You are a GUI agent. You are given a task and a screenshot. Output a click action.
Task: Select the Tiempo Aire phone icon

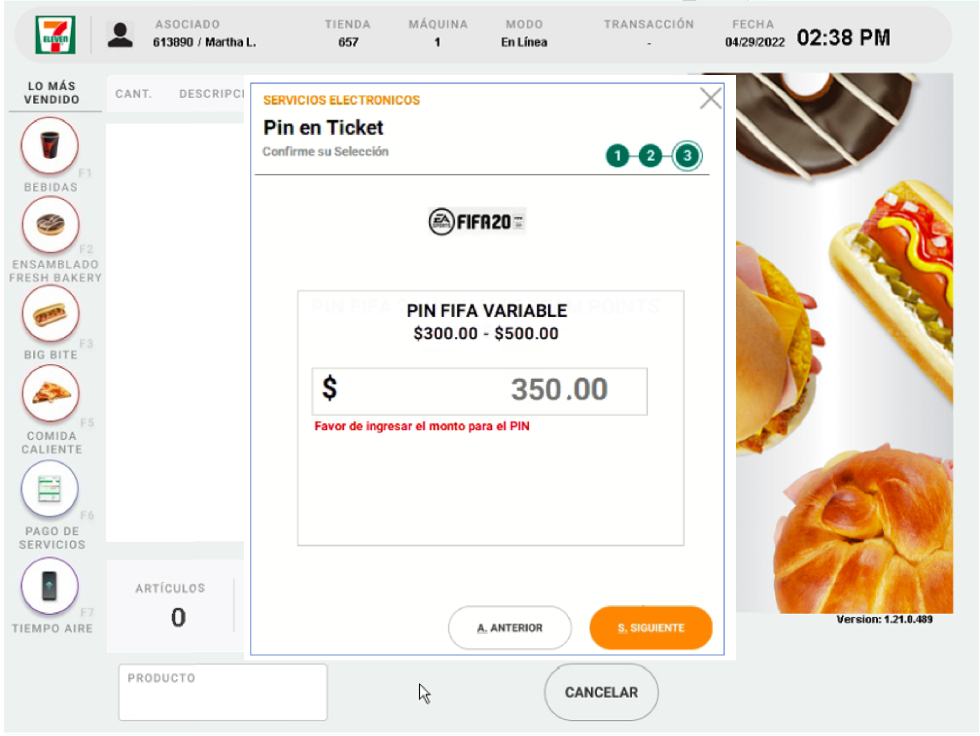click(x=50, y=585)
